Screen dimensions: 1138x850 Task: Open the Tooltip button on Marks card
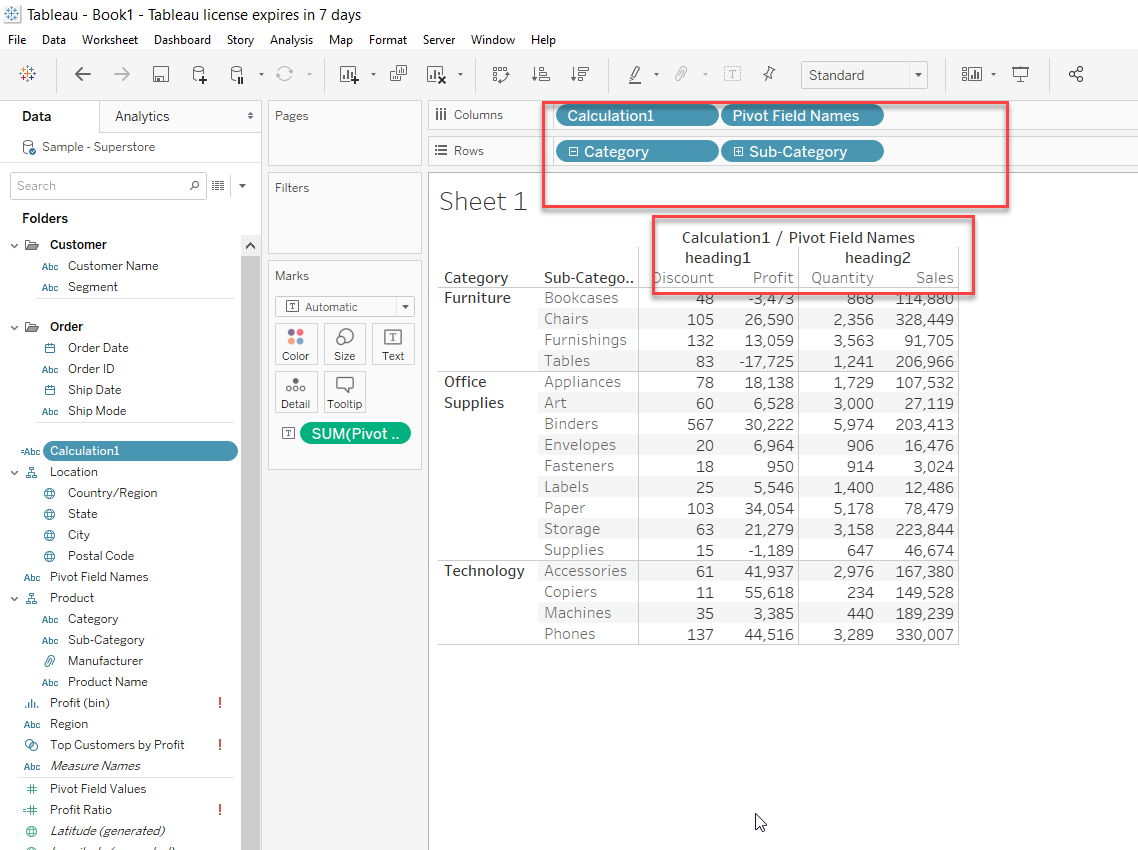(345, 392)
